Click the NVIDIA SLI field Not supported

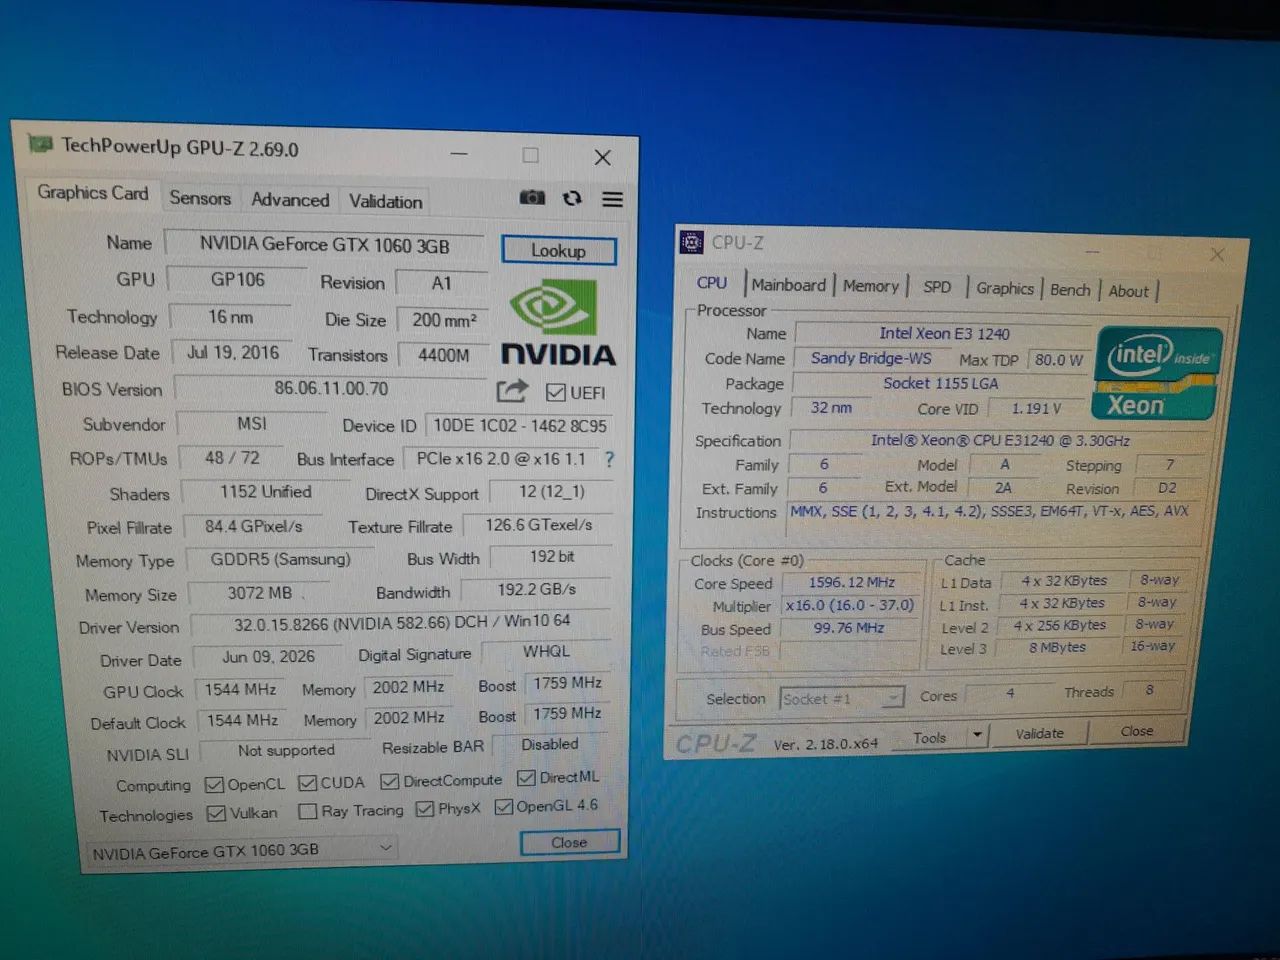(x=286, y=750)
